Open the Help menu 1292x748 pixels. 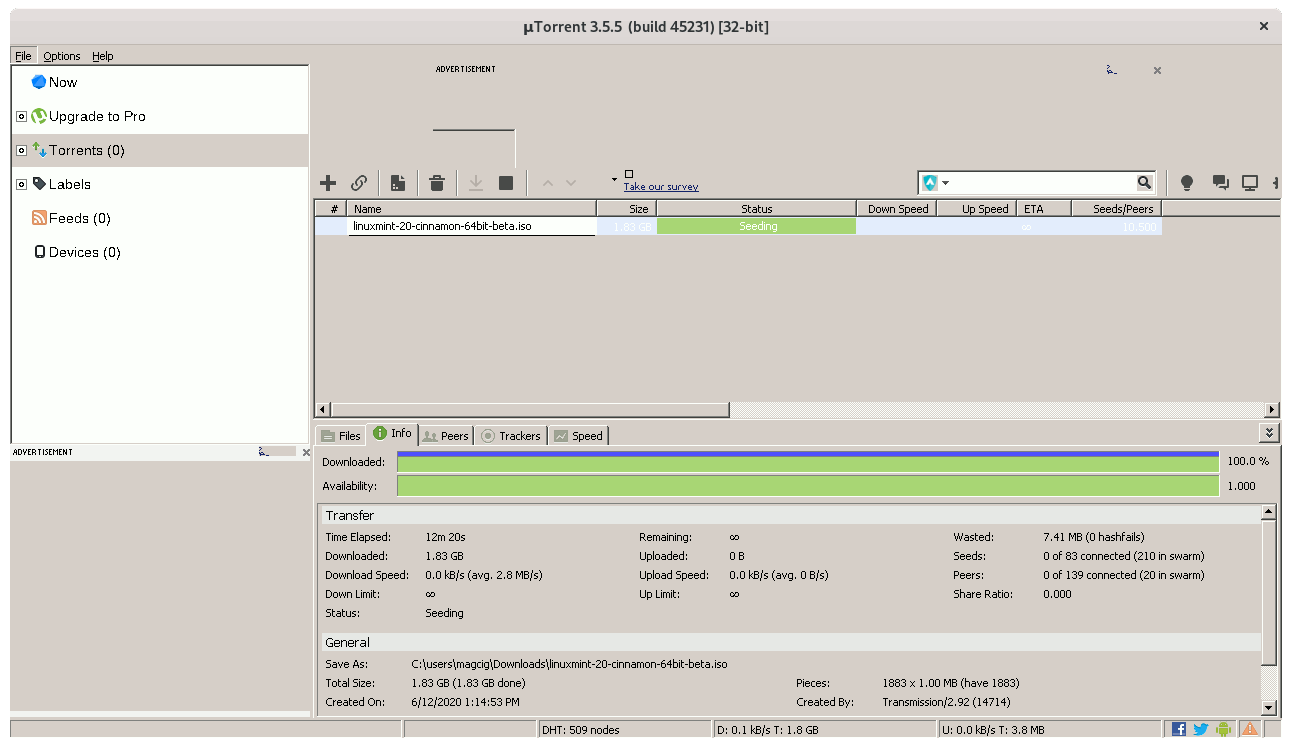point(103,56)
